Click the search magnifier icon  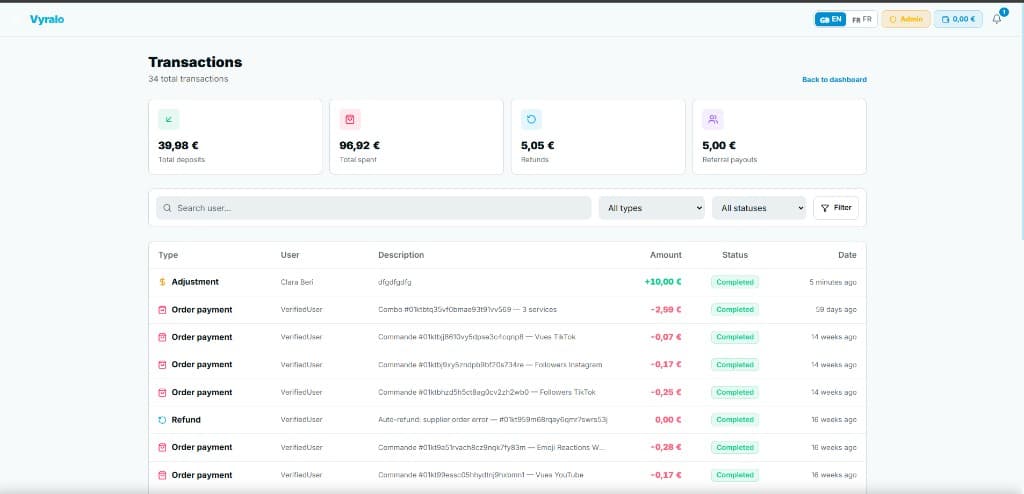tap(167, 208)
